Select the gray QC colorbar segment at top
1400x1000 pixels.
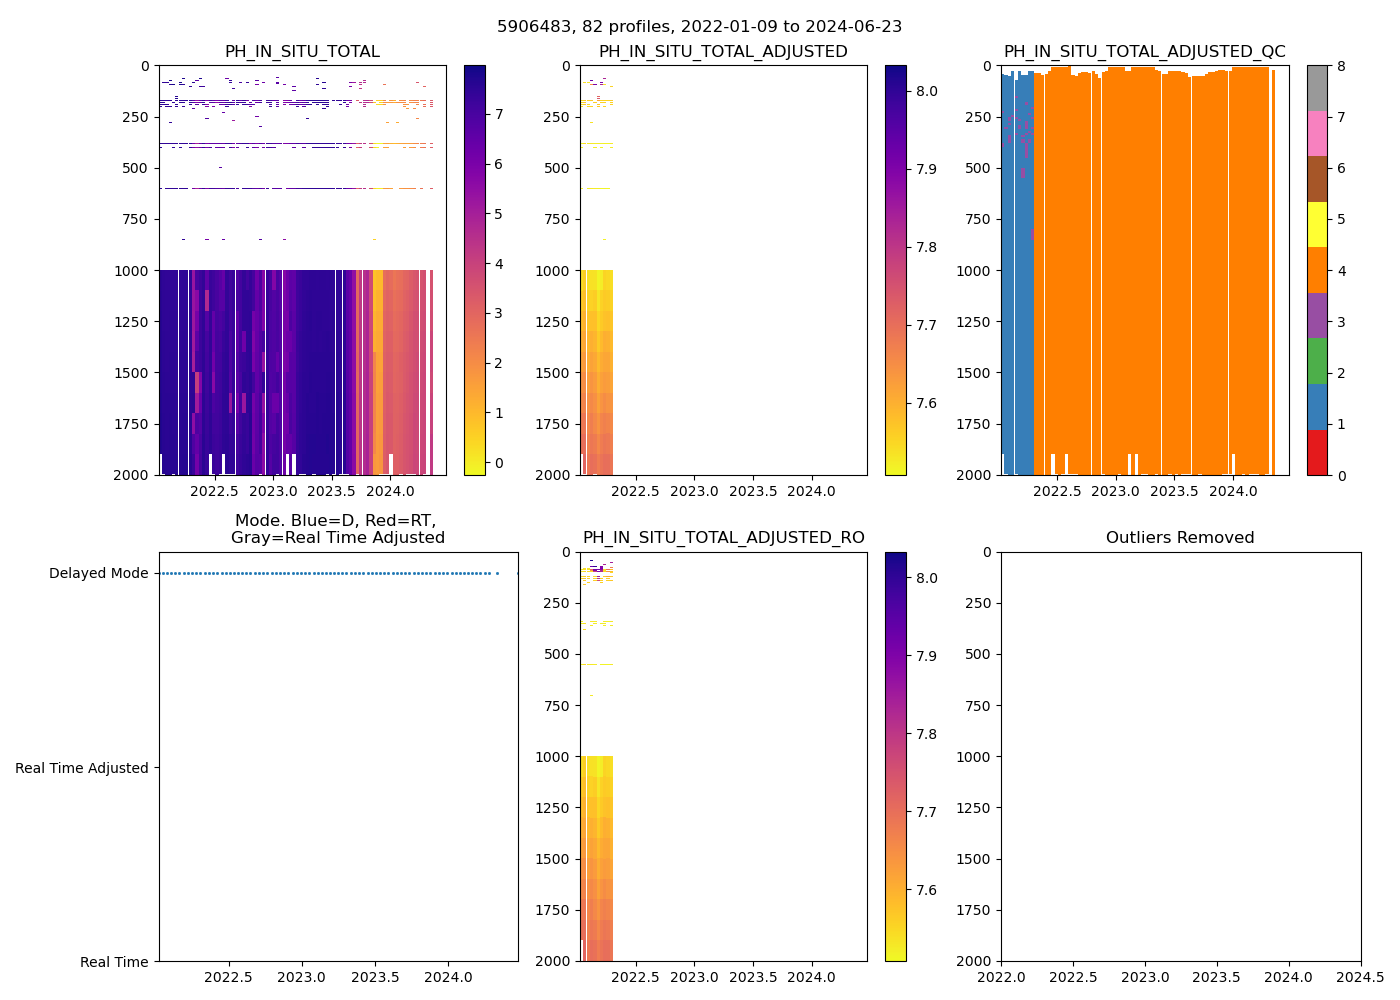[1317, 88]
